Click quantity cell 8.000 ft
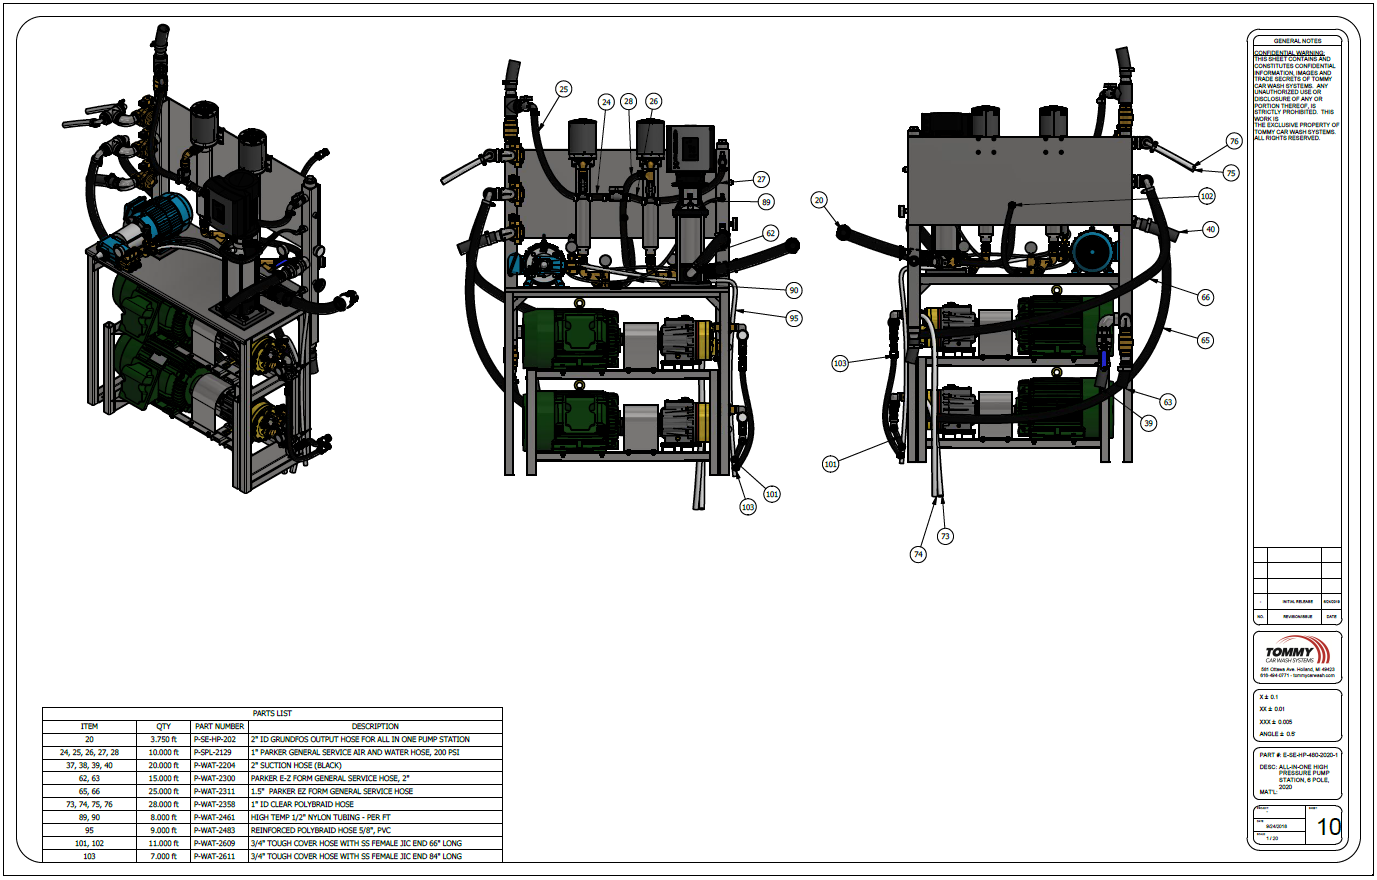1377x880 pixels. pyautogui.click(x=164, y=817)
